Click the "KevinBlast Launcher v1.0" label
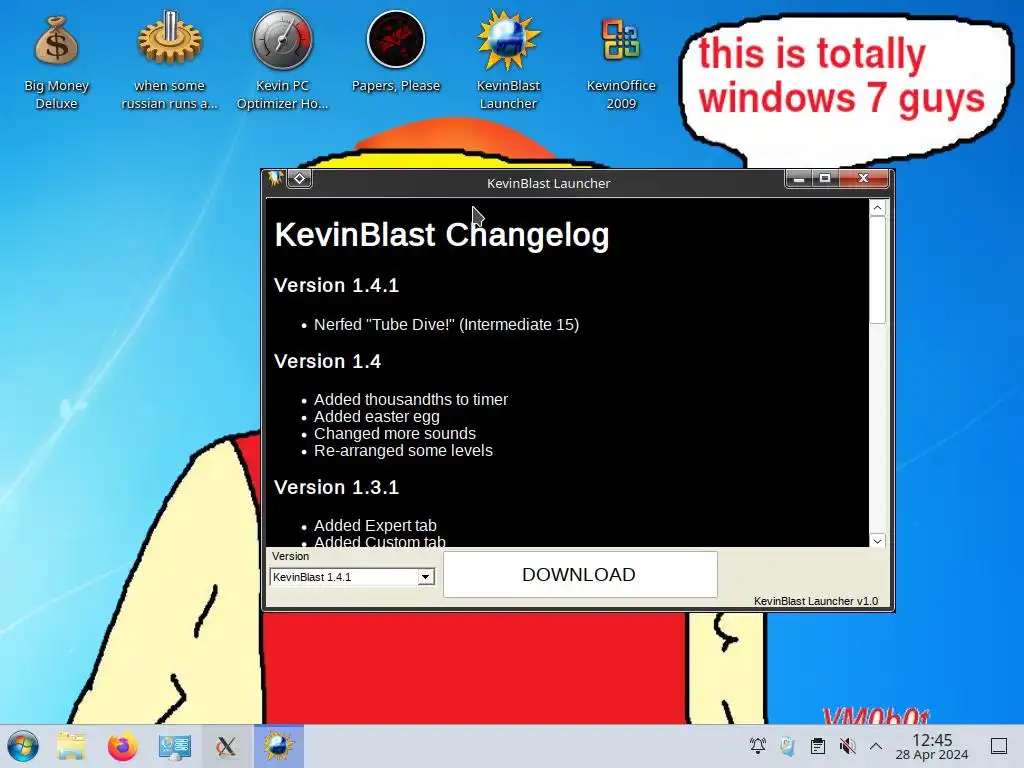This screenshot has width=1024, height=768. tap(816, 601)
